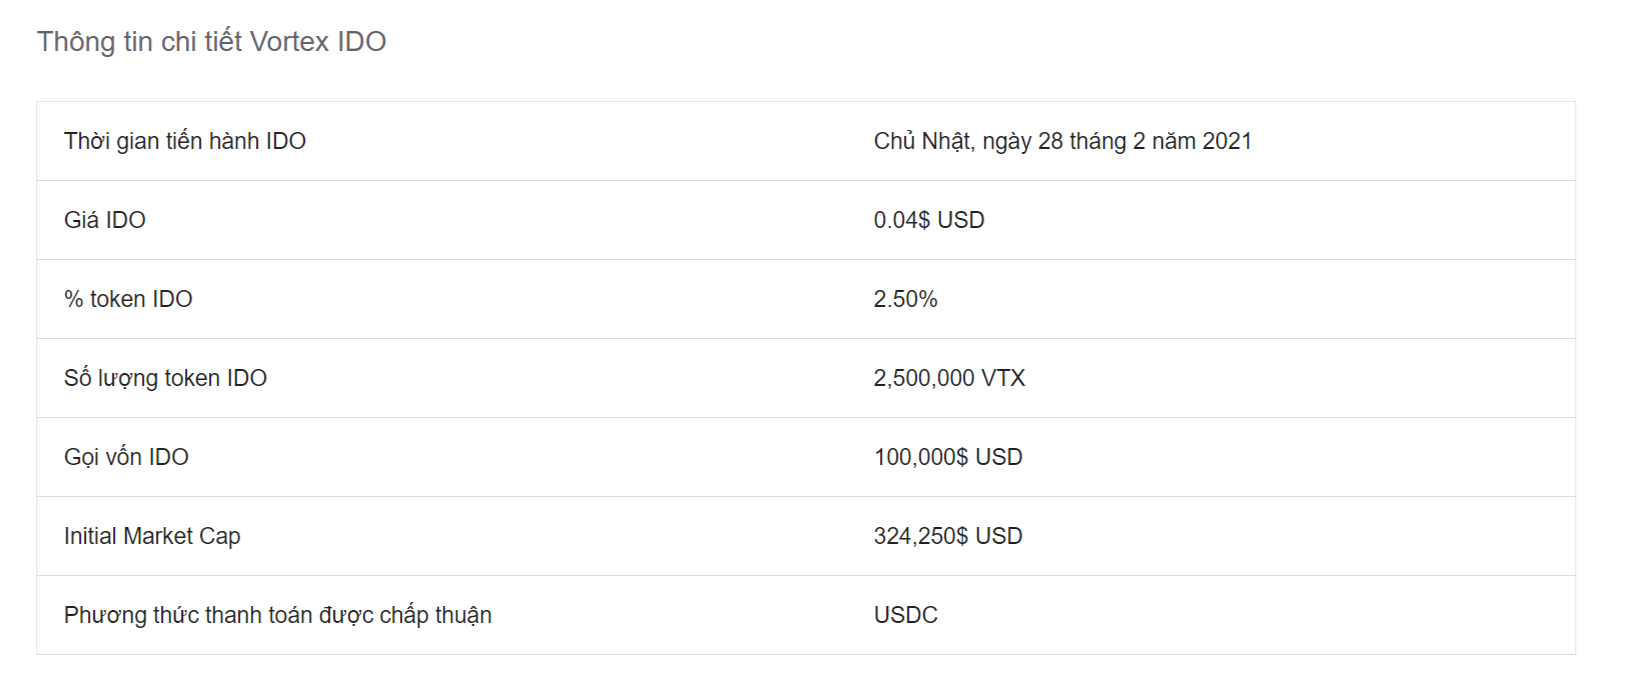Click the Phương thức thanh toán được chấp thuận label
Image resolution: width=1627 pixels, height=691 pixels.
pyautogui.click(x=277, y=615)
